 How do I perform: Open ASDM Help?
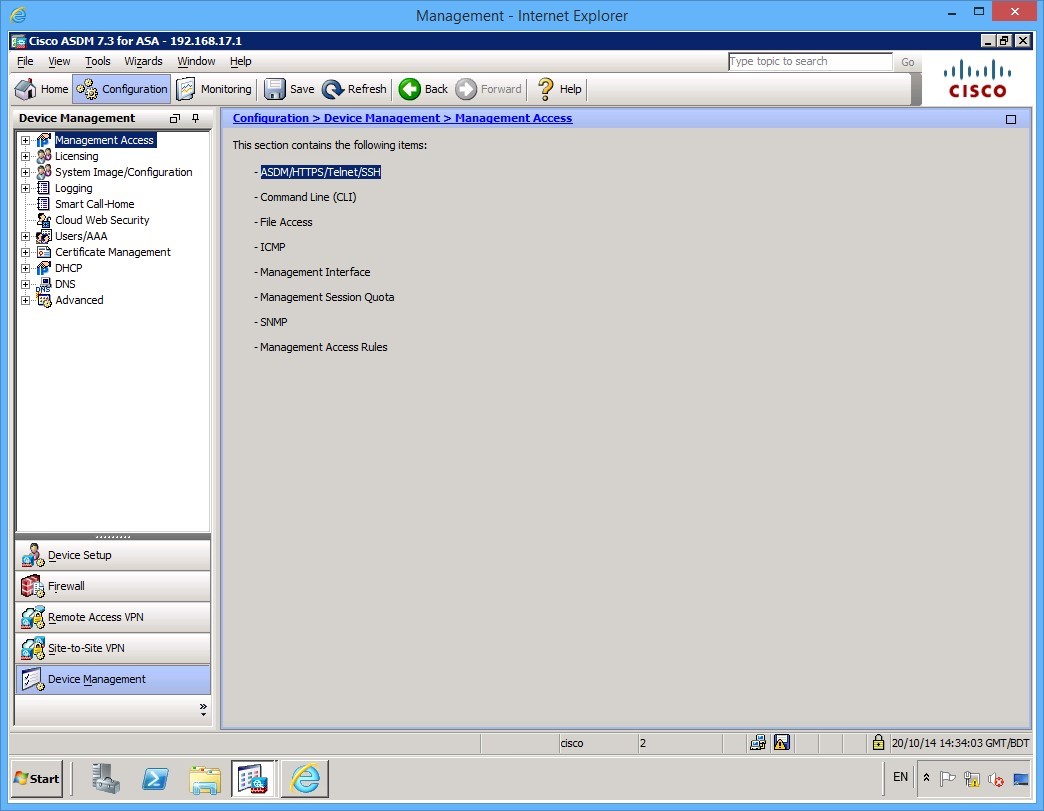click(x=558, y=89)
